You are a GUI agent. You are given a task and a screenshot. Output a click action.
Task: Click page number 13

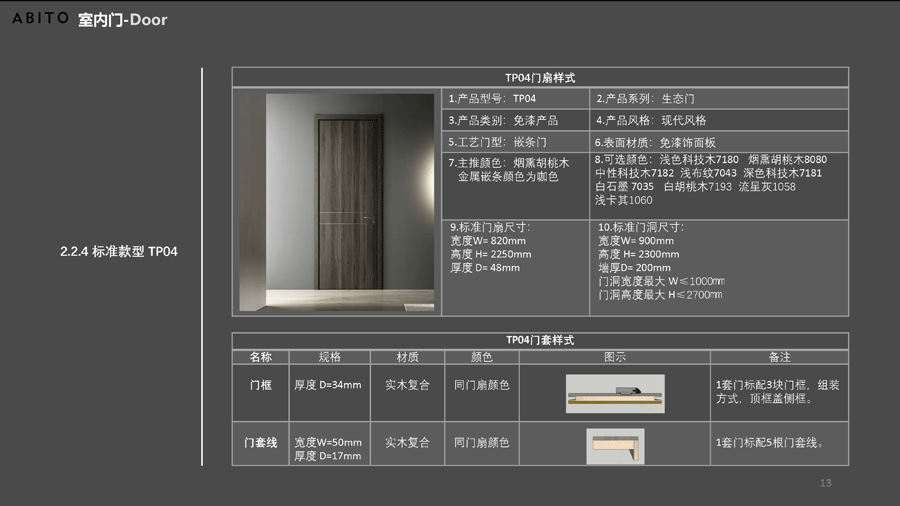825,484
